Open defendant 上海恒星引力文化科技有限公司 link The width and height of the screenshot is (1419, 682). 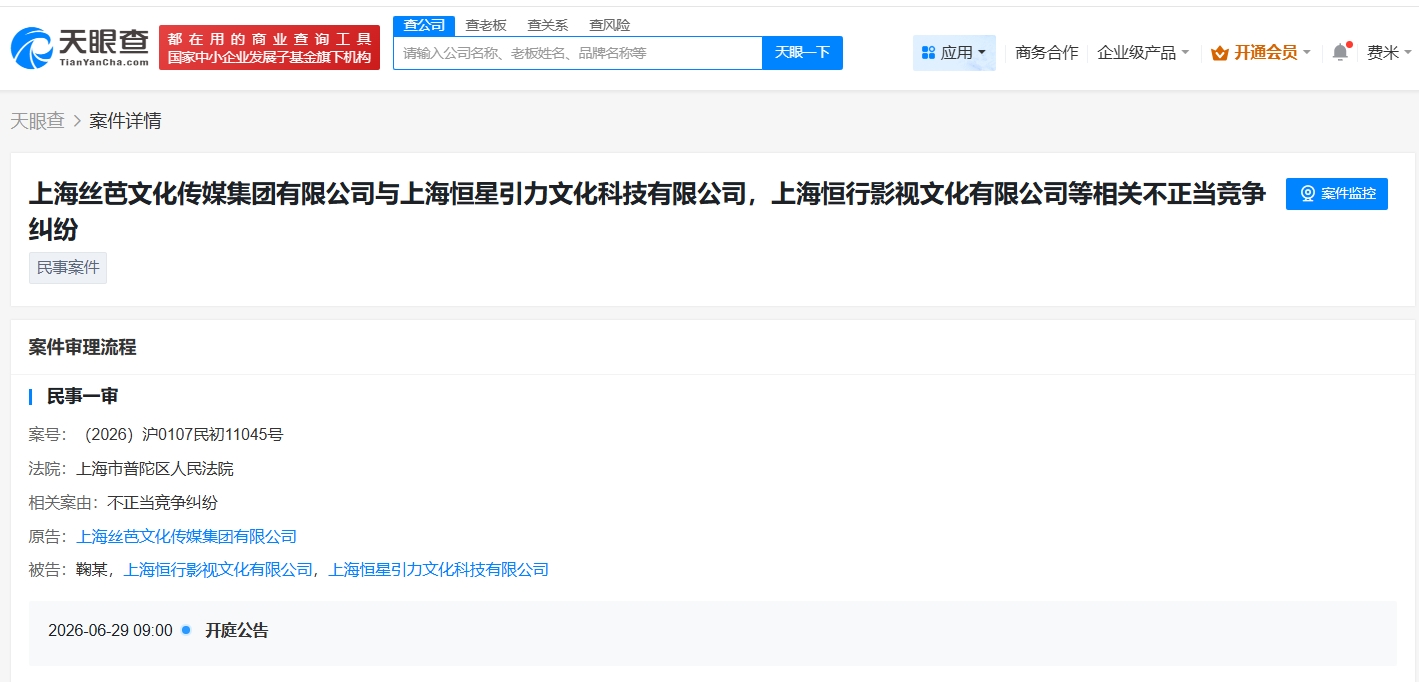439,570
